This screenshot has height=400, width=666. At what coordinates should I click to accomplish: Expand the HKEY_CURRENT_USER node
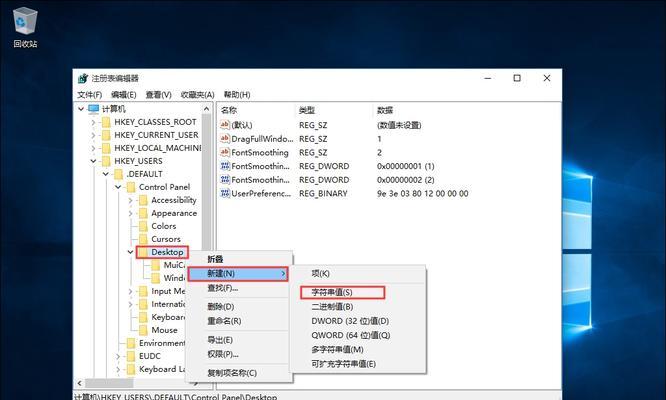click(93, 135)
